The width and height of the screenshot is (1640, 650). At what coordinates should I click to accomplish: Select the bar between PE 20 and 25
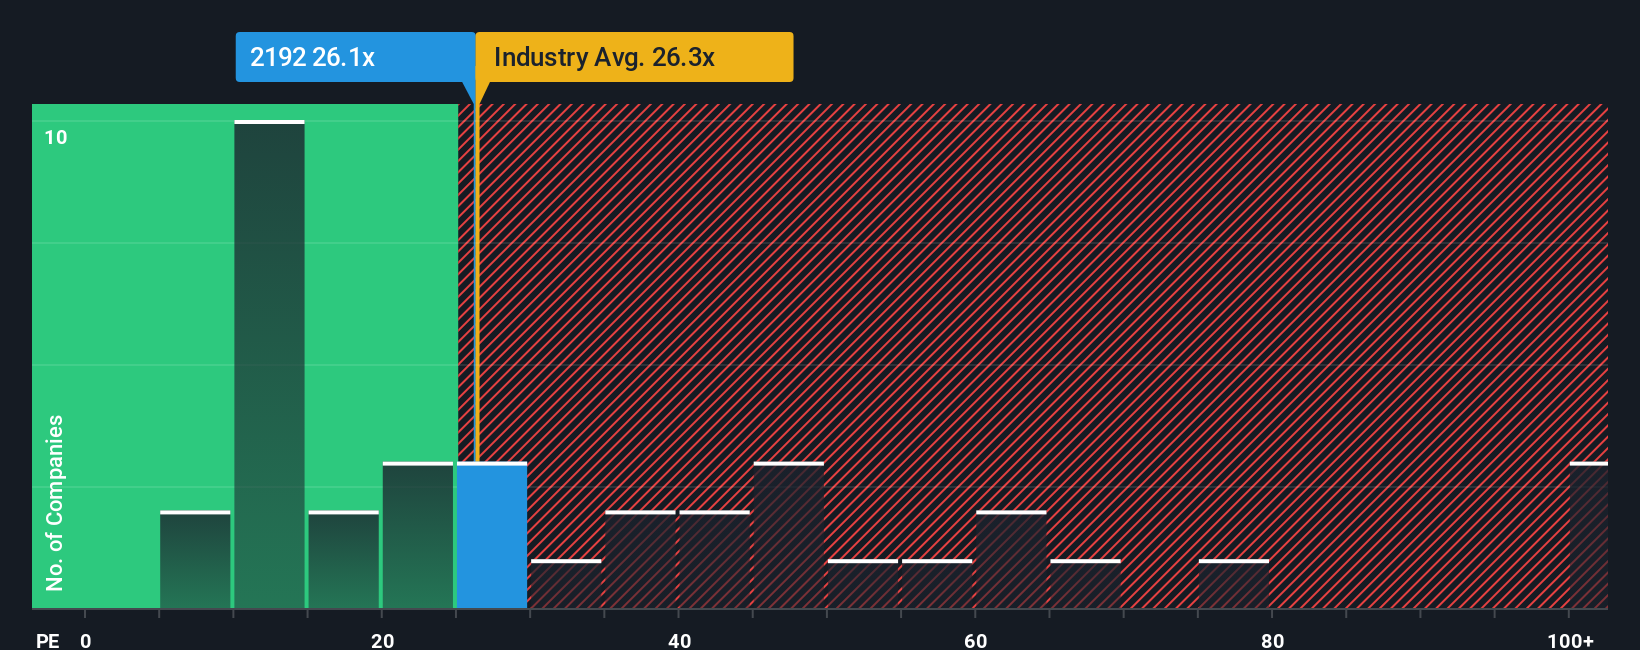pos(418,535)
